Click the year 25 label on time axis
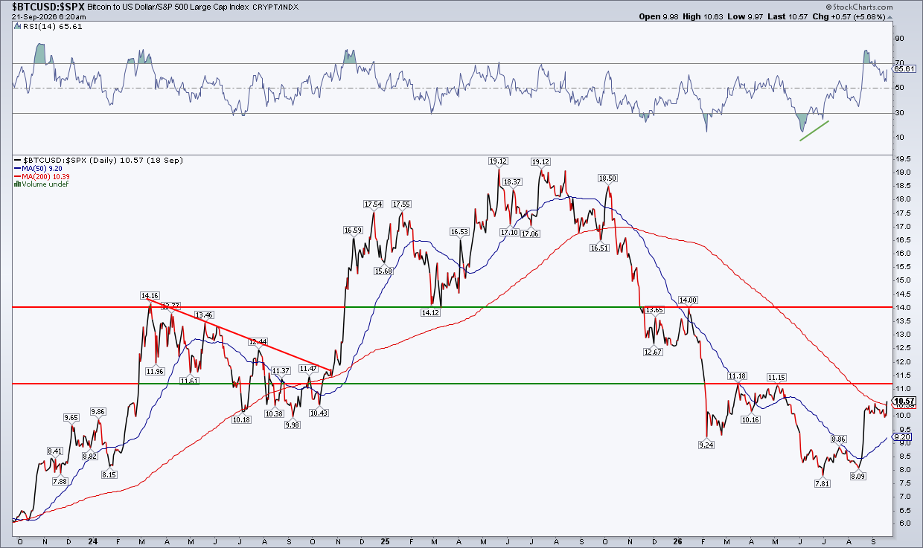 384,541
